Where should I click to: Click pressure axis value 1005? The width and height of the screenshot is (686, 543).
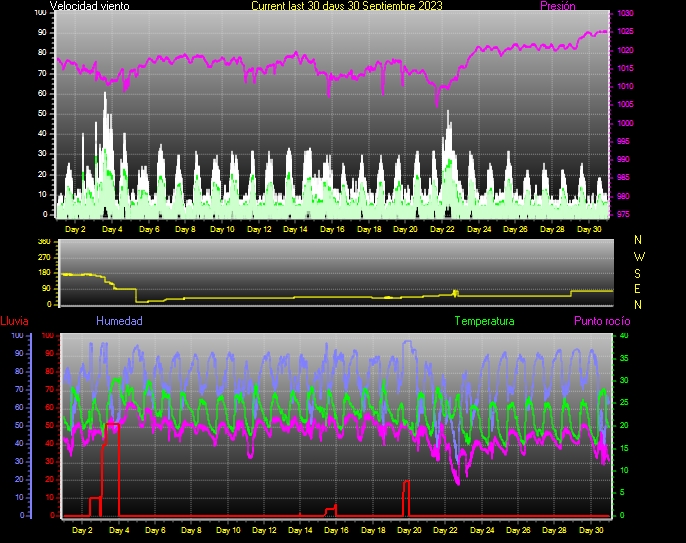coord(625,104)
